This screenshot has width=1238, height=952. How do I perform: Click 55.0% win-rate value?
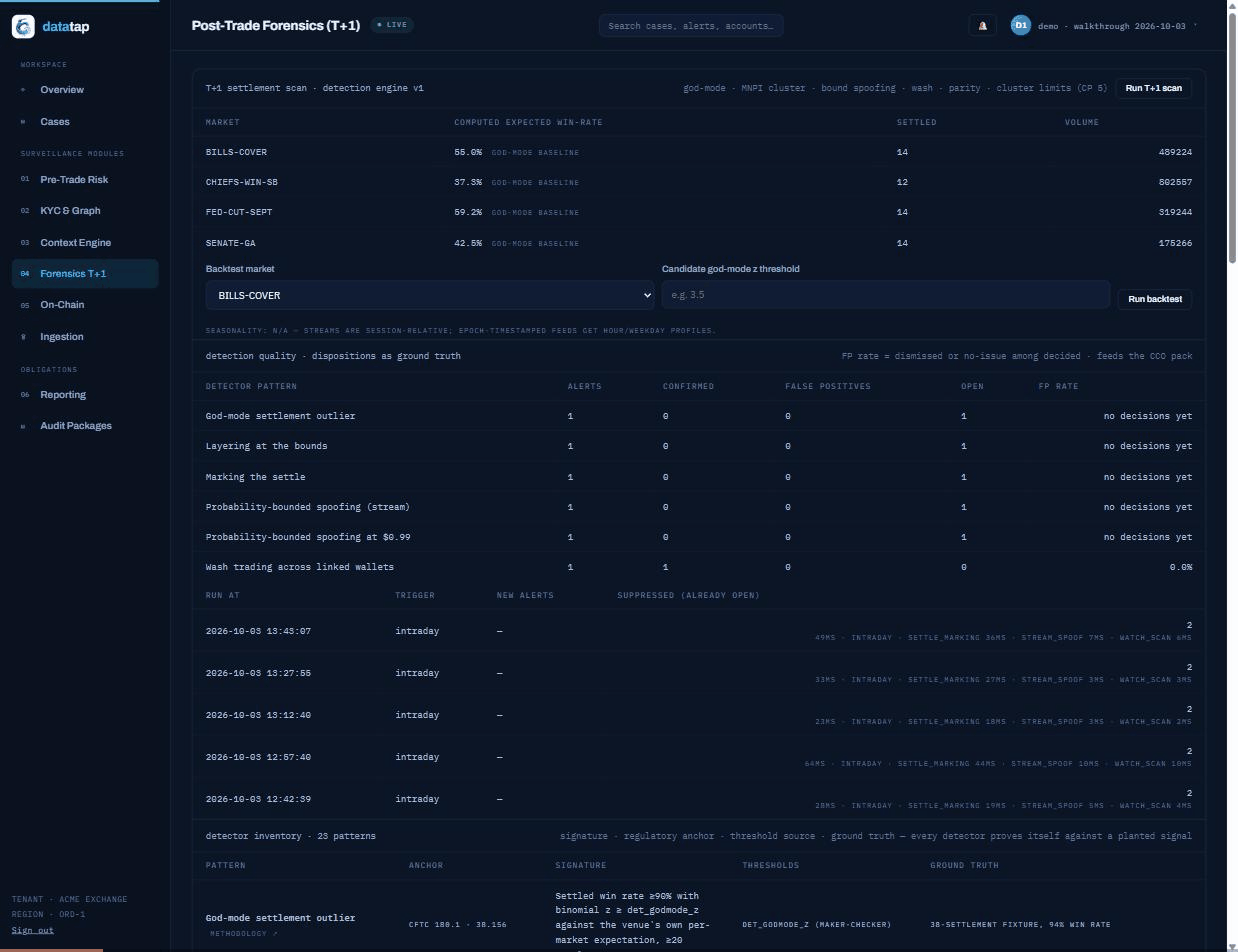(x=468, y=152)
